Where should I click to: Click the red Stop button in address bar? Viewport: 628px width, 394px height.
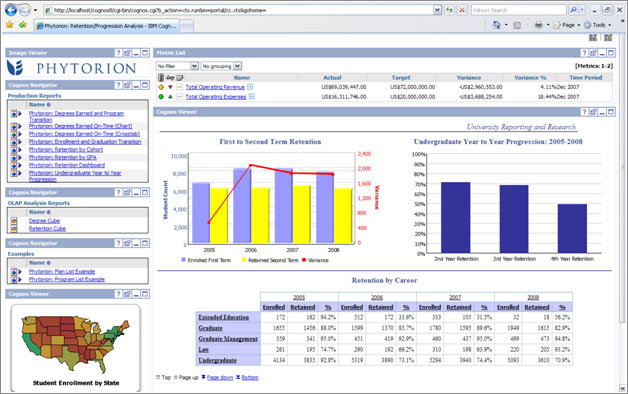tap(462, 10)
